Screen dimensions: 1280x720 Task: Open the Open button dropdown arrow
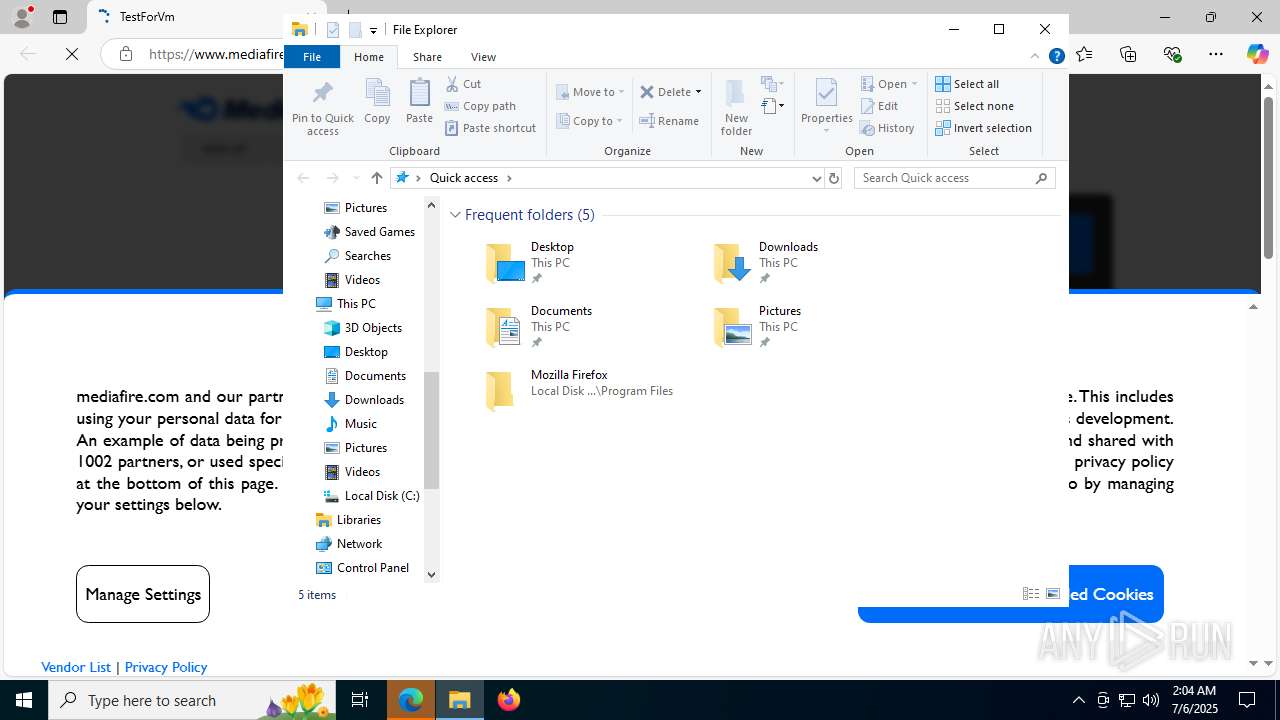point(914,84)
